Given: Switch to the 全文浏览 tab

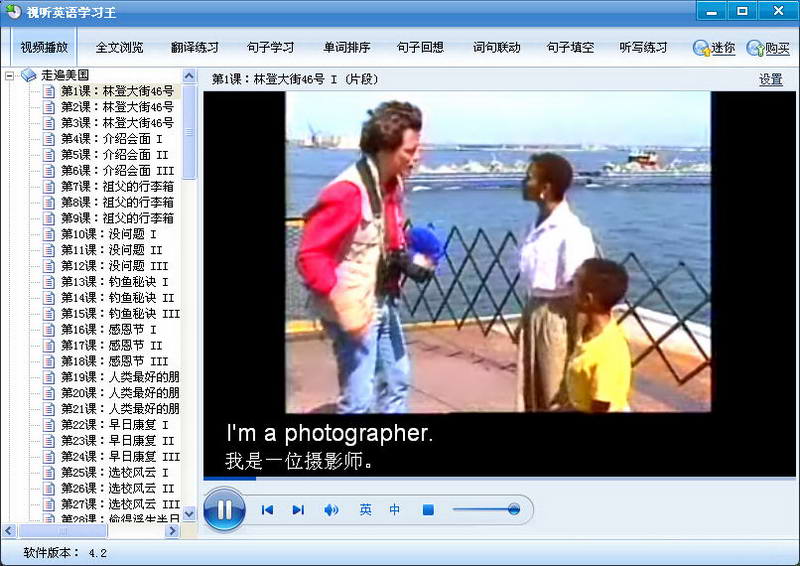Looking at the screenshot, I should tap(119, 47).
